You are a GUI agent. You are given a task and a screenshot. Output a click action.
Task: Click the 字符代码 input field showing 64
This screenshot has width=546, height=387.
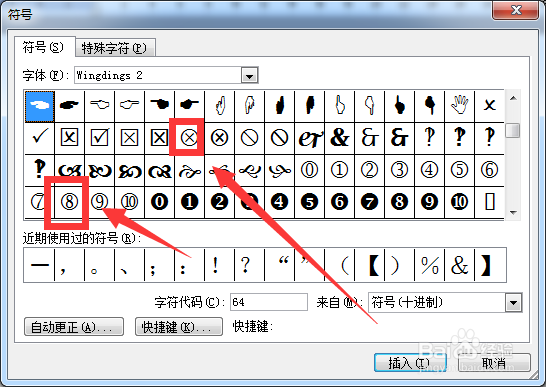click(269, 302)
